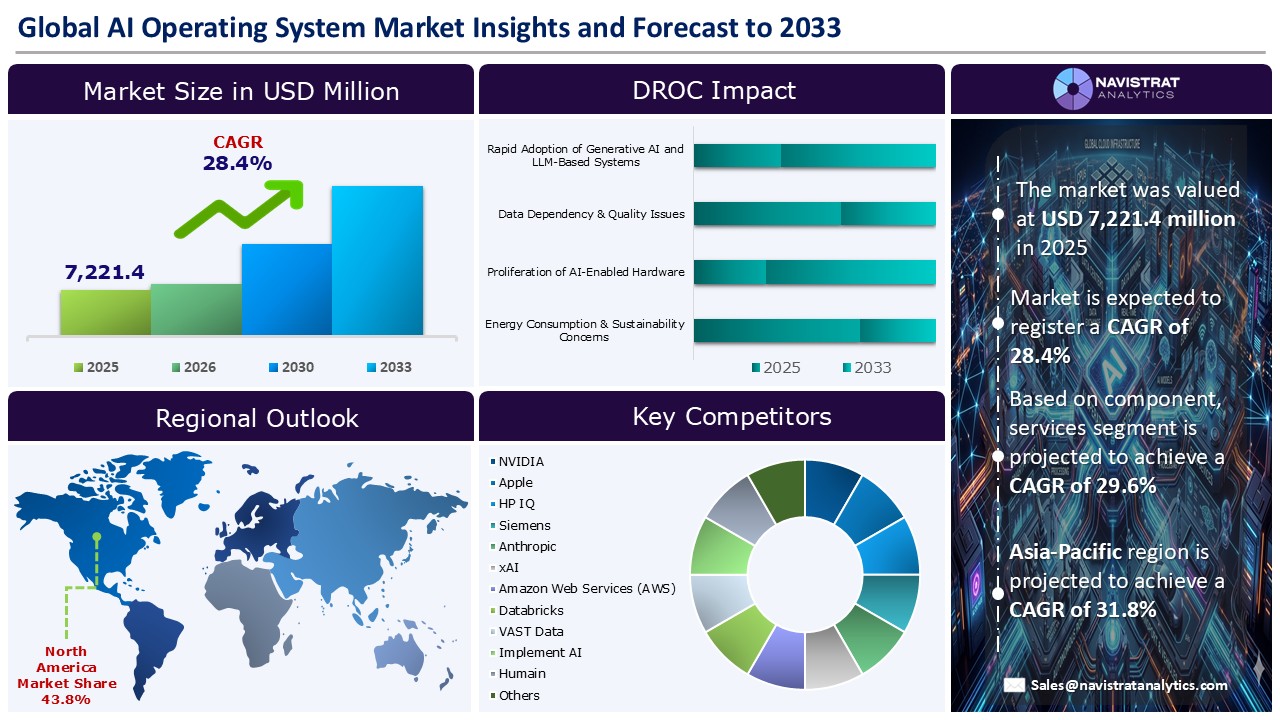The width and height of the screenshot is (1280, 720).
Task: Select the envelope icon beside the sales email
Action: [x=1015, y=685]
